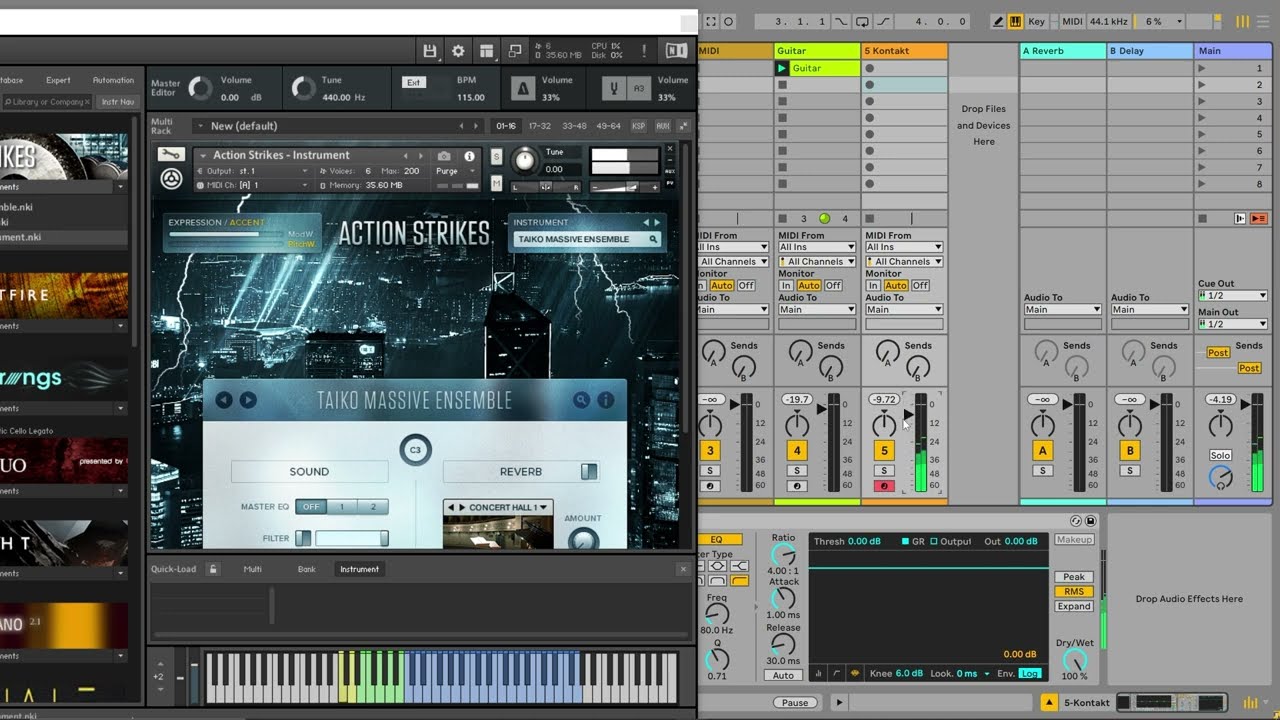
Task: Minimize Kontakt rack view icon
Action: (x=514, y=51)
